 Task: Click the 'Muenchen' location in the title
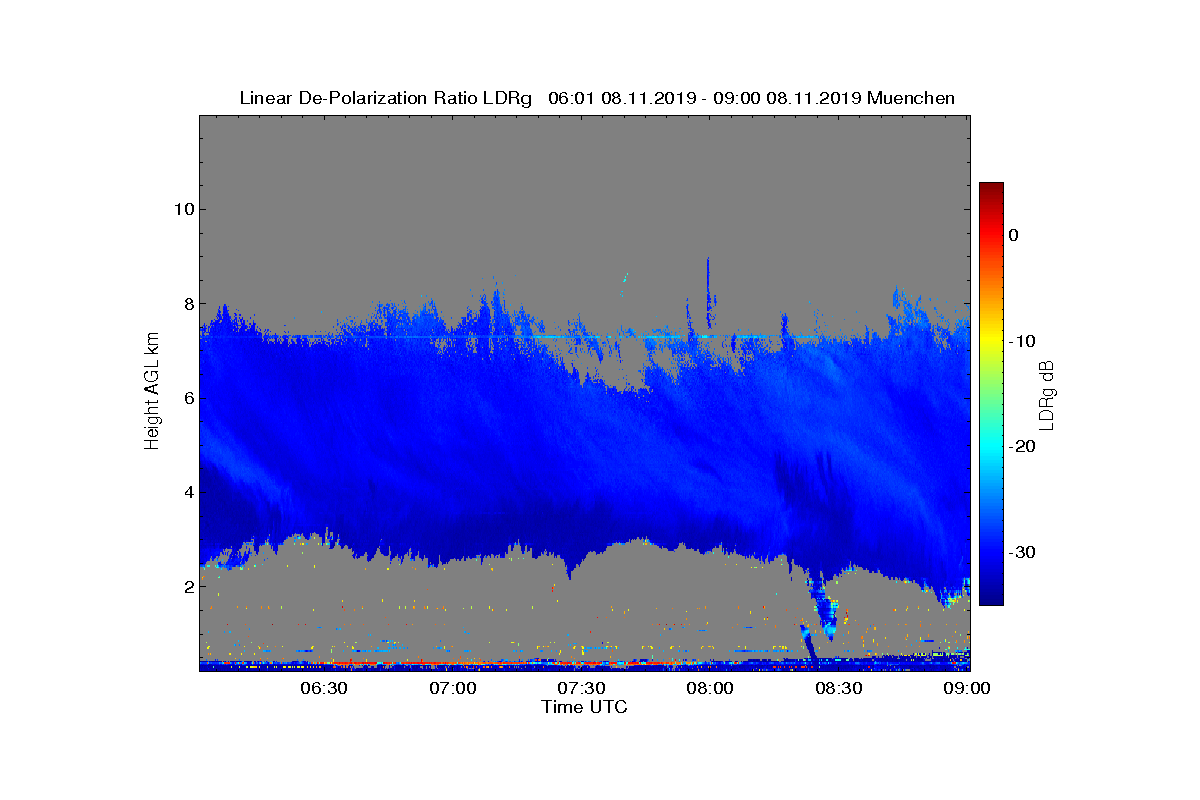tap(911, 98)
